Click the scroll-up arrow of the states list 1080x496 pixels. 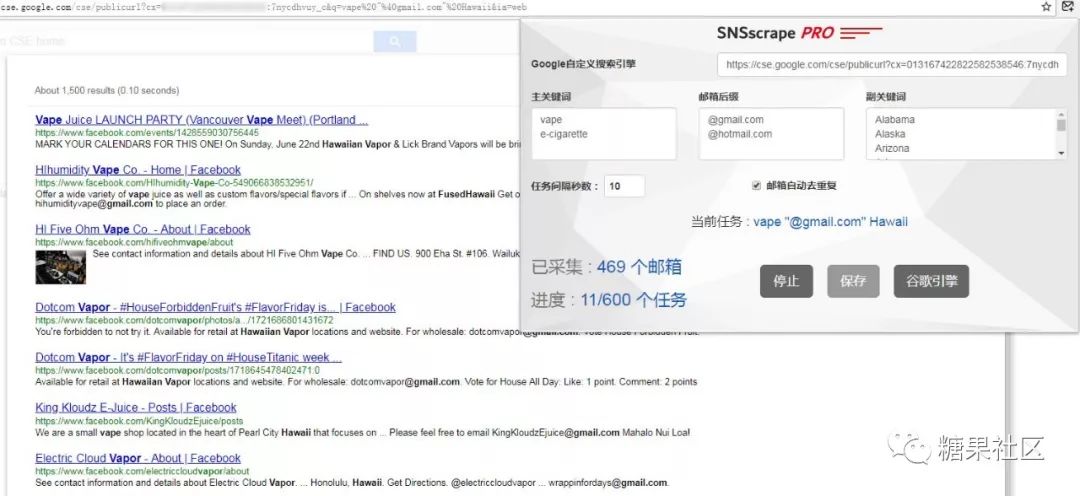point(1061,114)
